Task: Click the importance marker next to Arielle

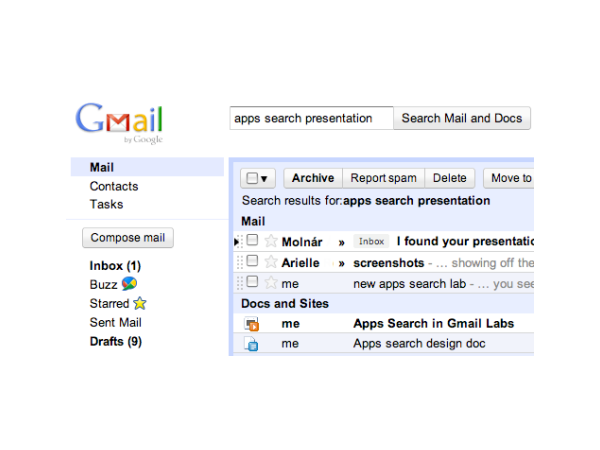Action: click(341, 263)
